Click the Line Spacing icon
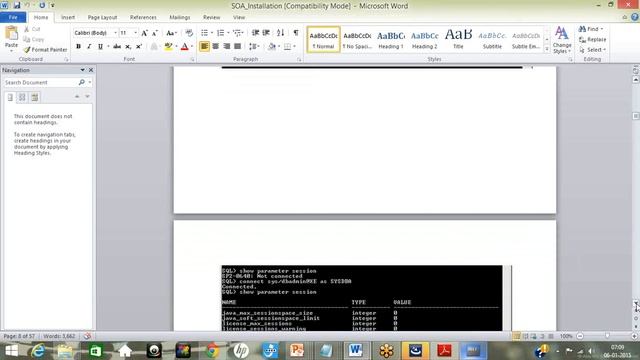640x360 pixels. coord(253,47)
